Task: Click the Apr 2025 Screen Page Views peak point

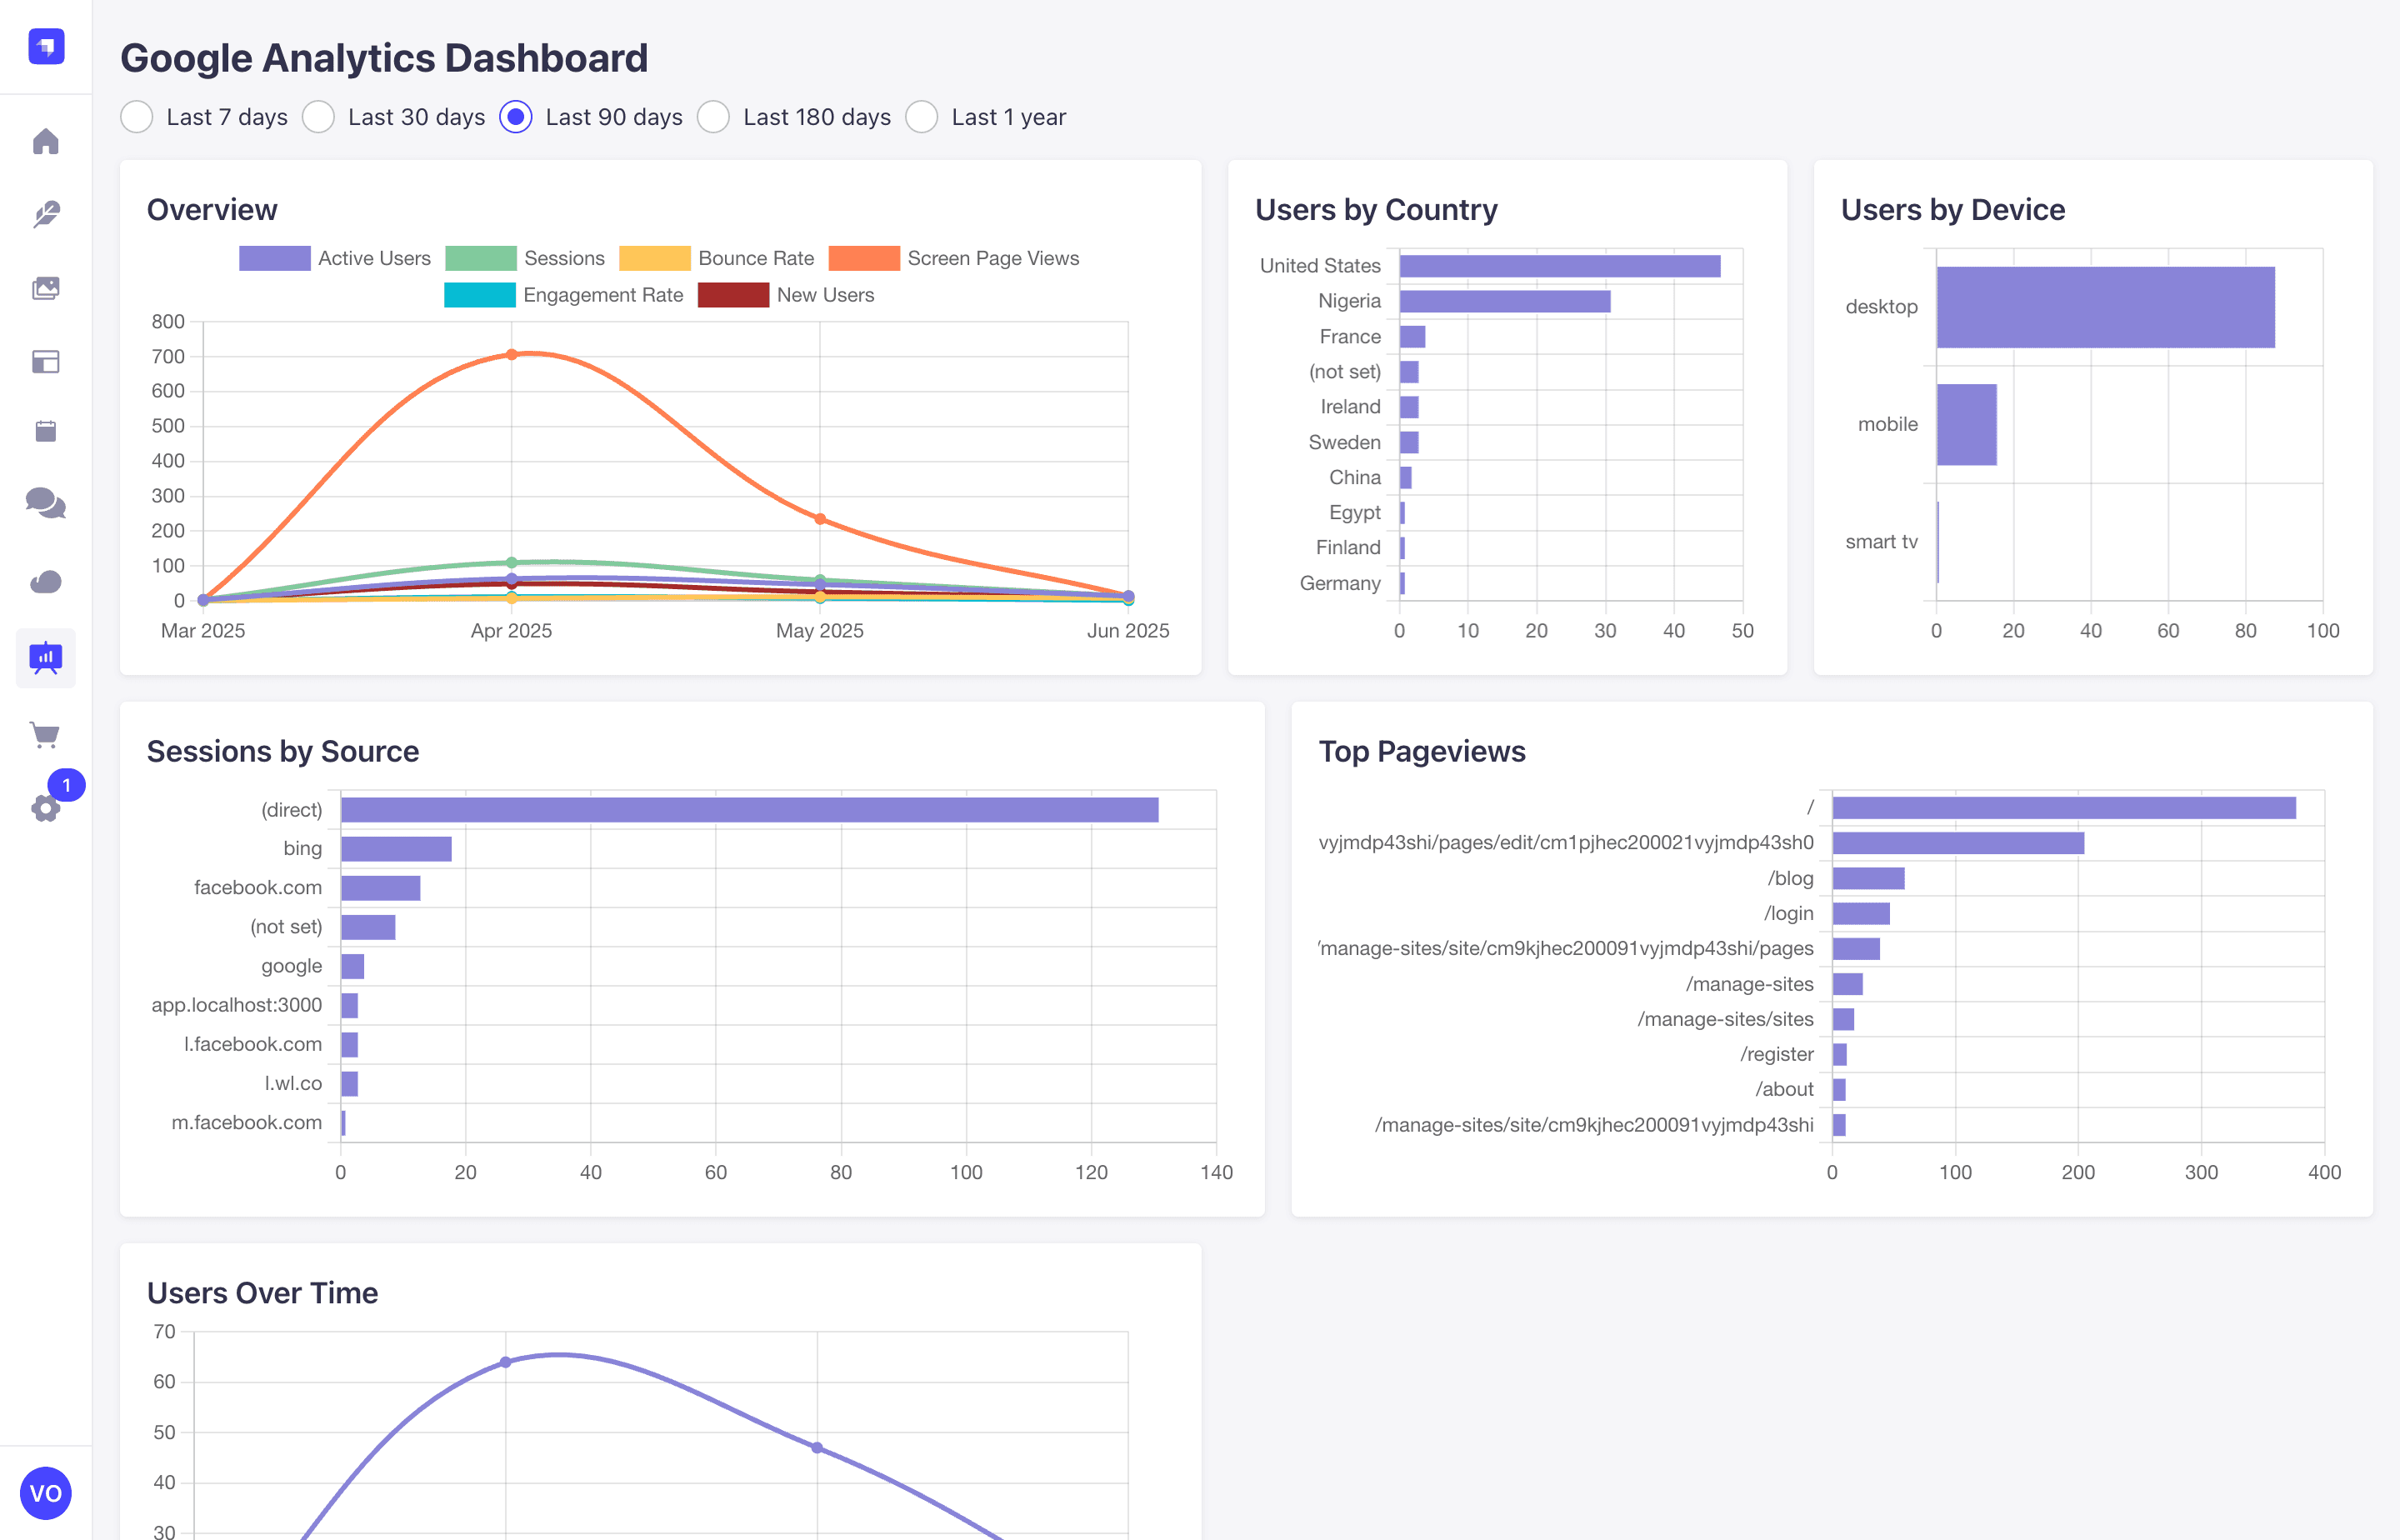Action: [512, 354]
